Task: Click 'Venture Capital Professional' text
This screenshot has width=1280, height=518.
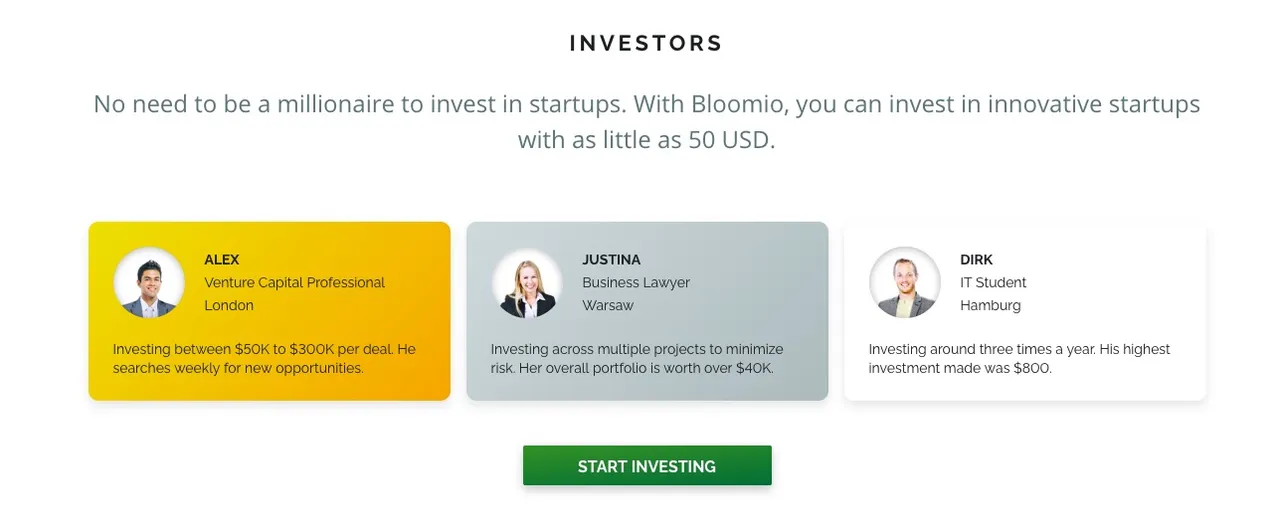Action: 295,283
